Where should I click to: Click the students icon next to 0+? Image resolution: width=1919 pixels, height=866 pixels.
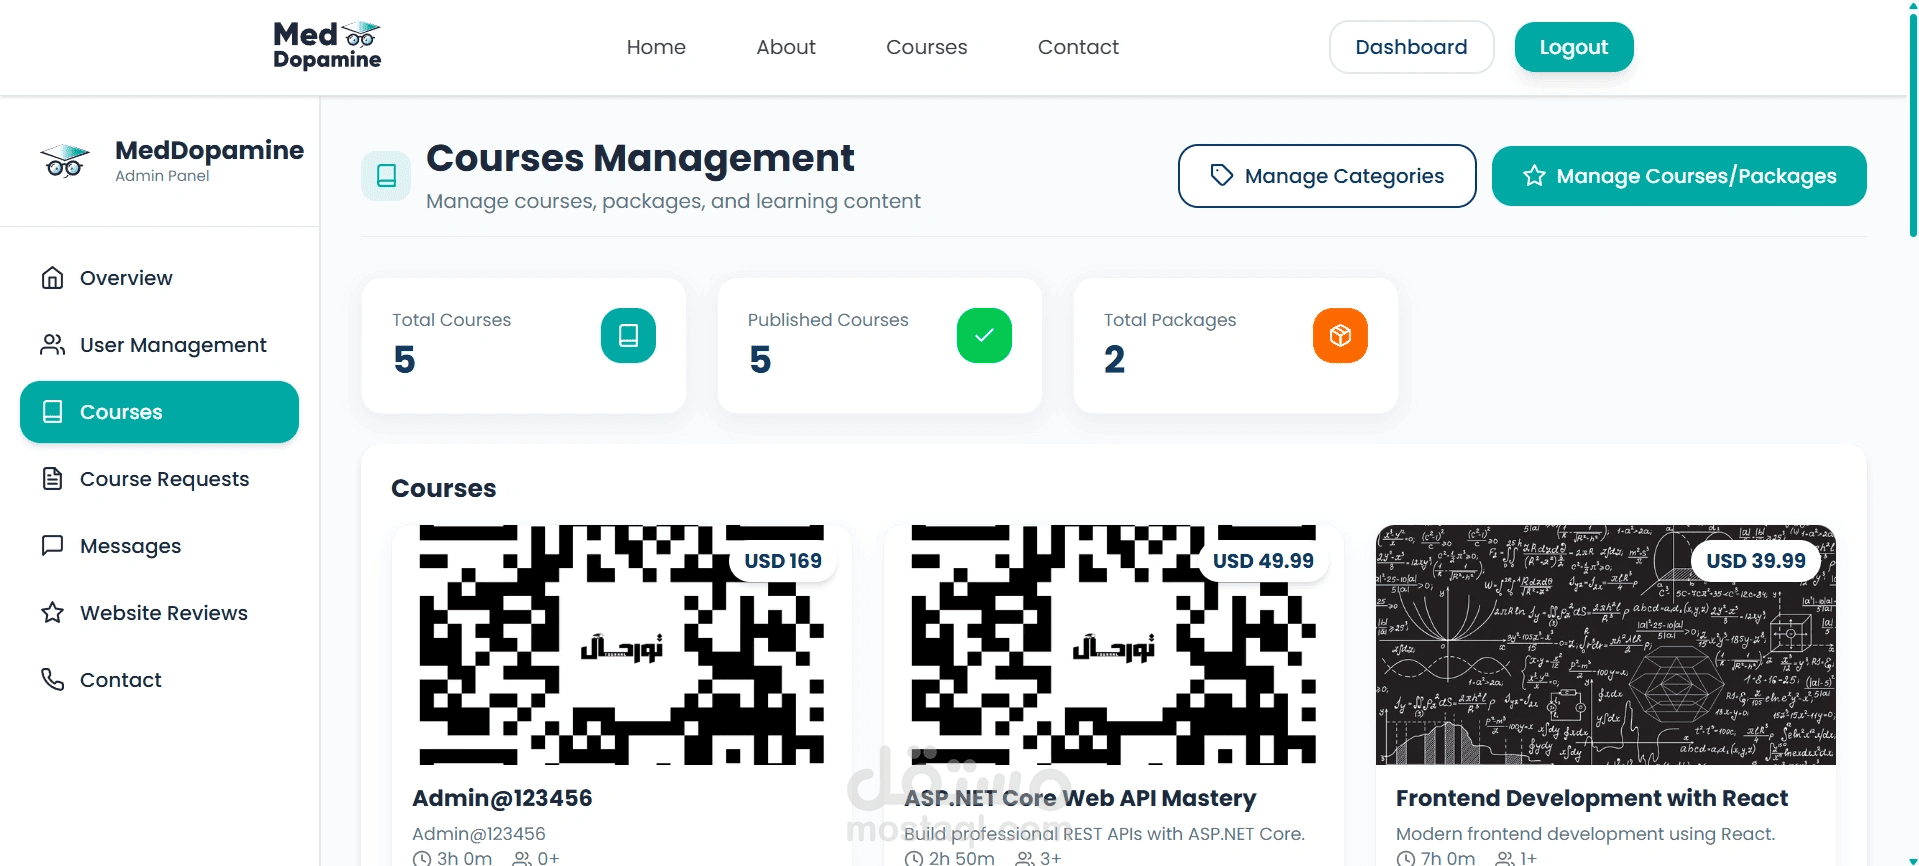pos(522,858)
